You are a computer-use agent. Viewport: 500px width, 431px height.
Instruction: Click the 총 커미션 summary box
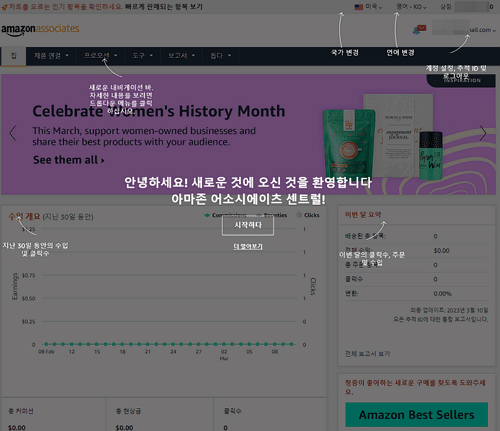[54, 414]
